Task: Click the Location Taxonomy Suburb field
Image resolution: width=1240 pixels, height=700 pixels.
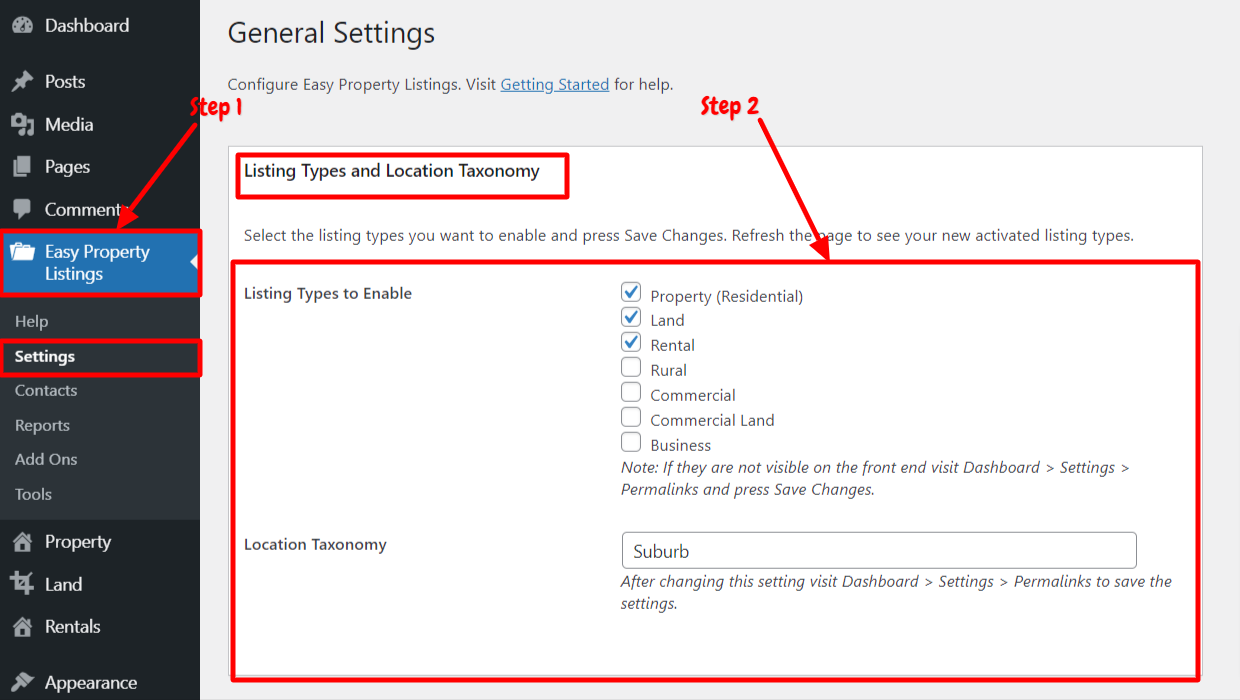Action: pos(879,551)
